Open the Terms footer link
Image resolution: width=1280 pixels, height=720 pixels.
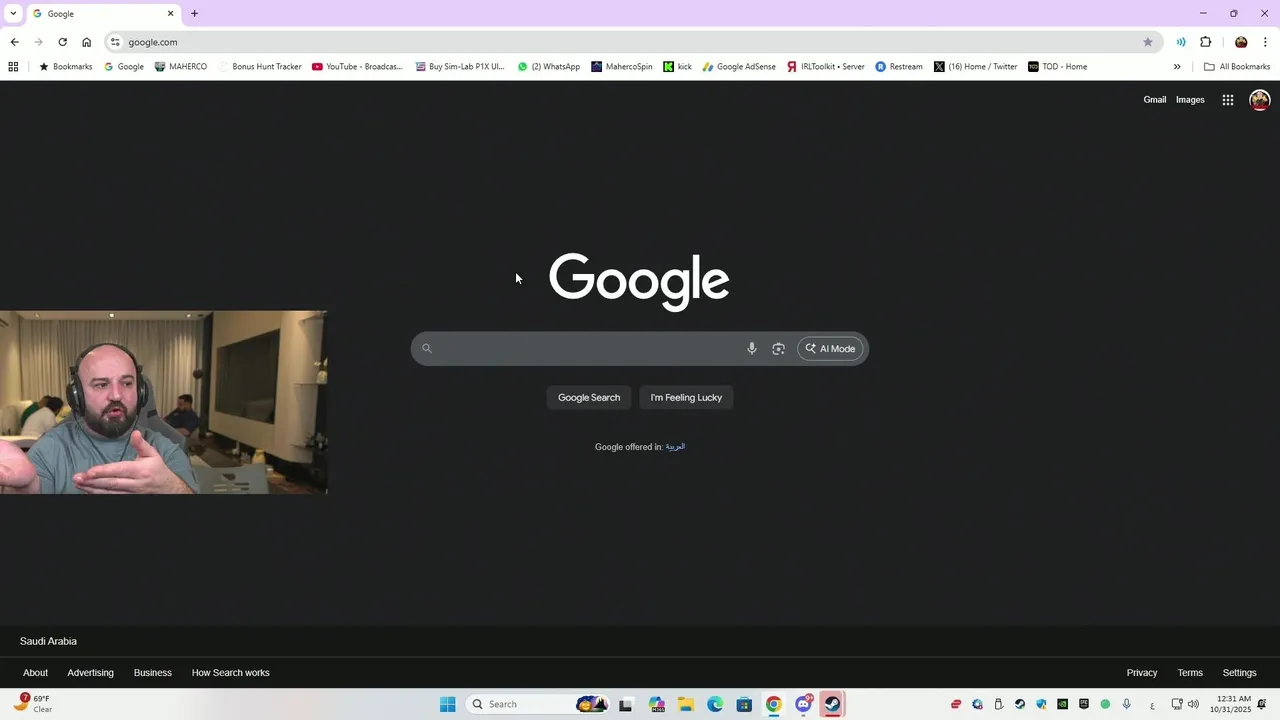(x=1190, y=673)
